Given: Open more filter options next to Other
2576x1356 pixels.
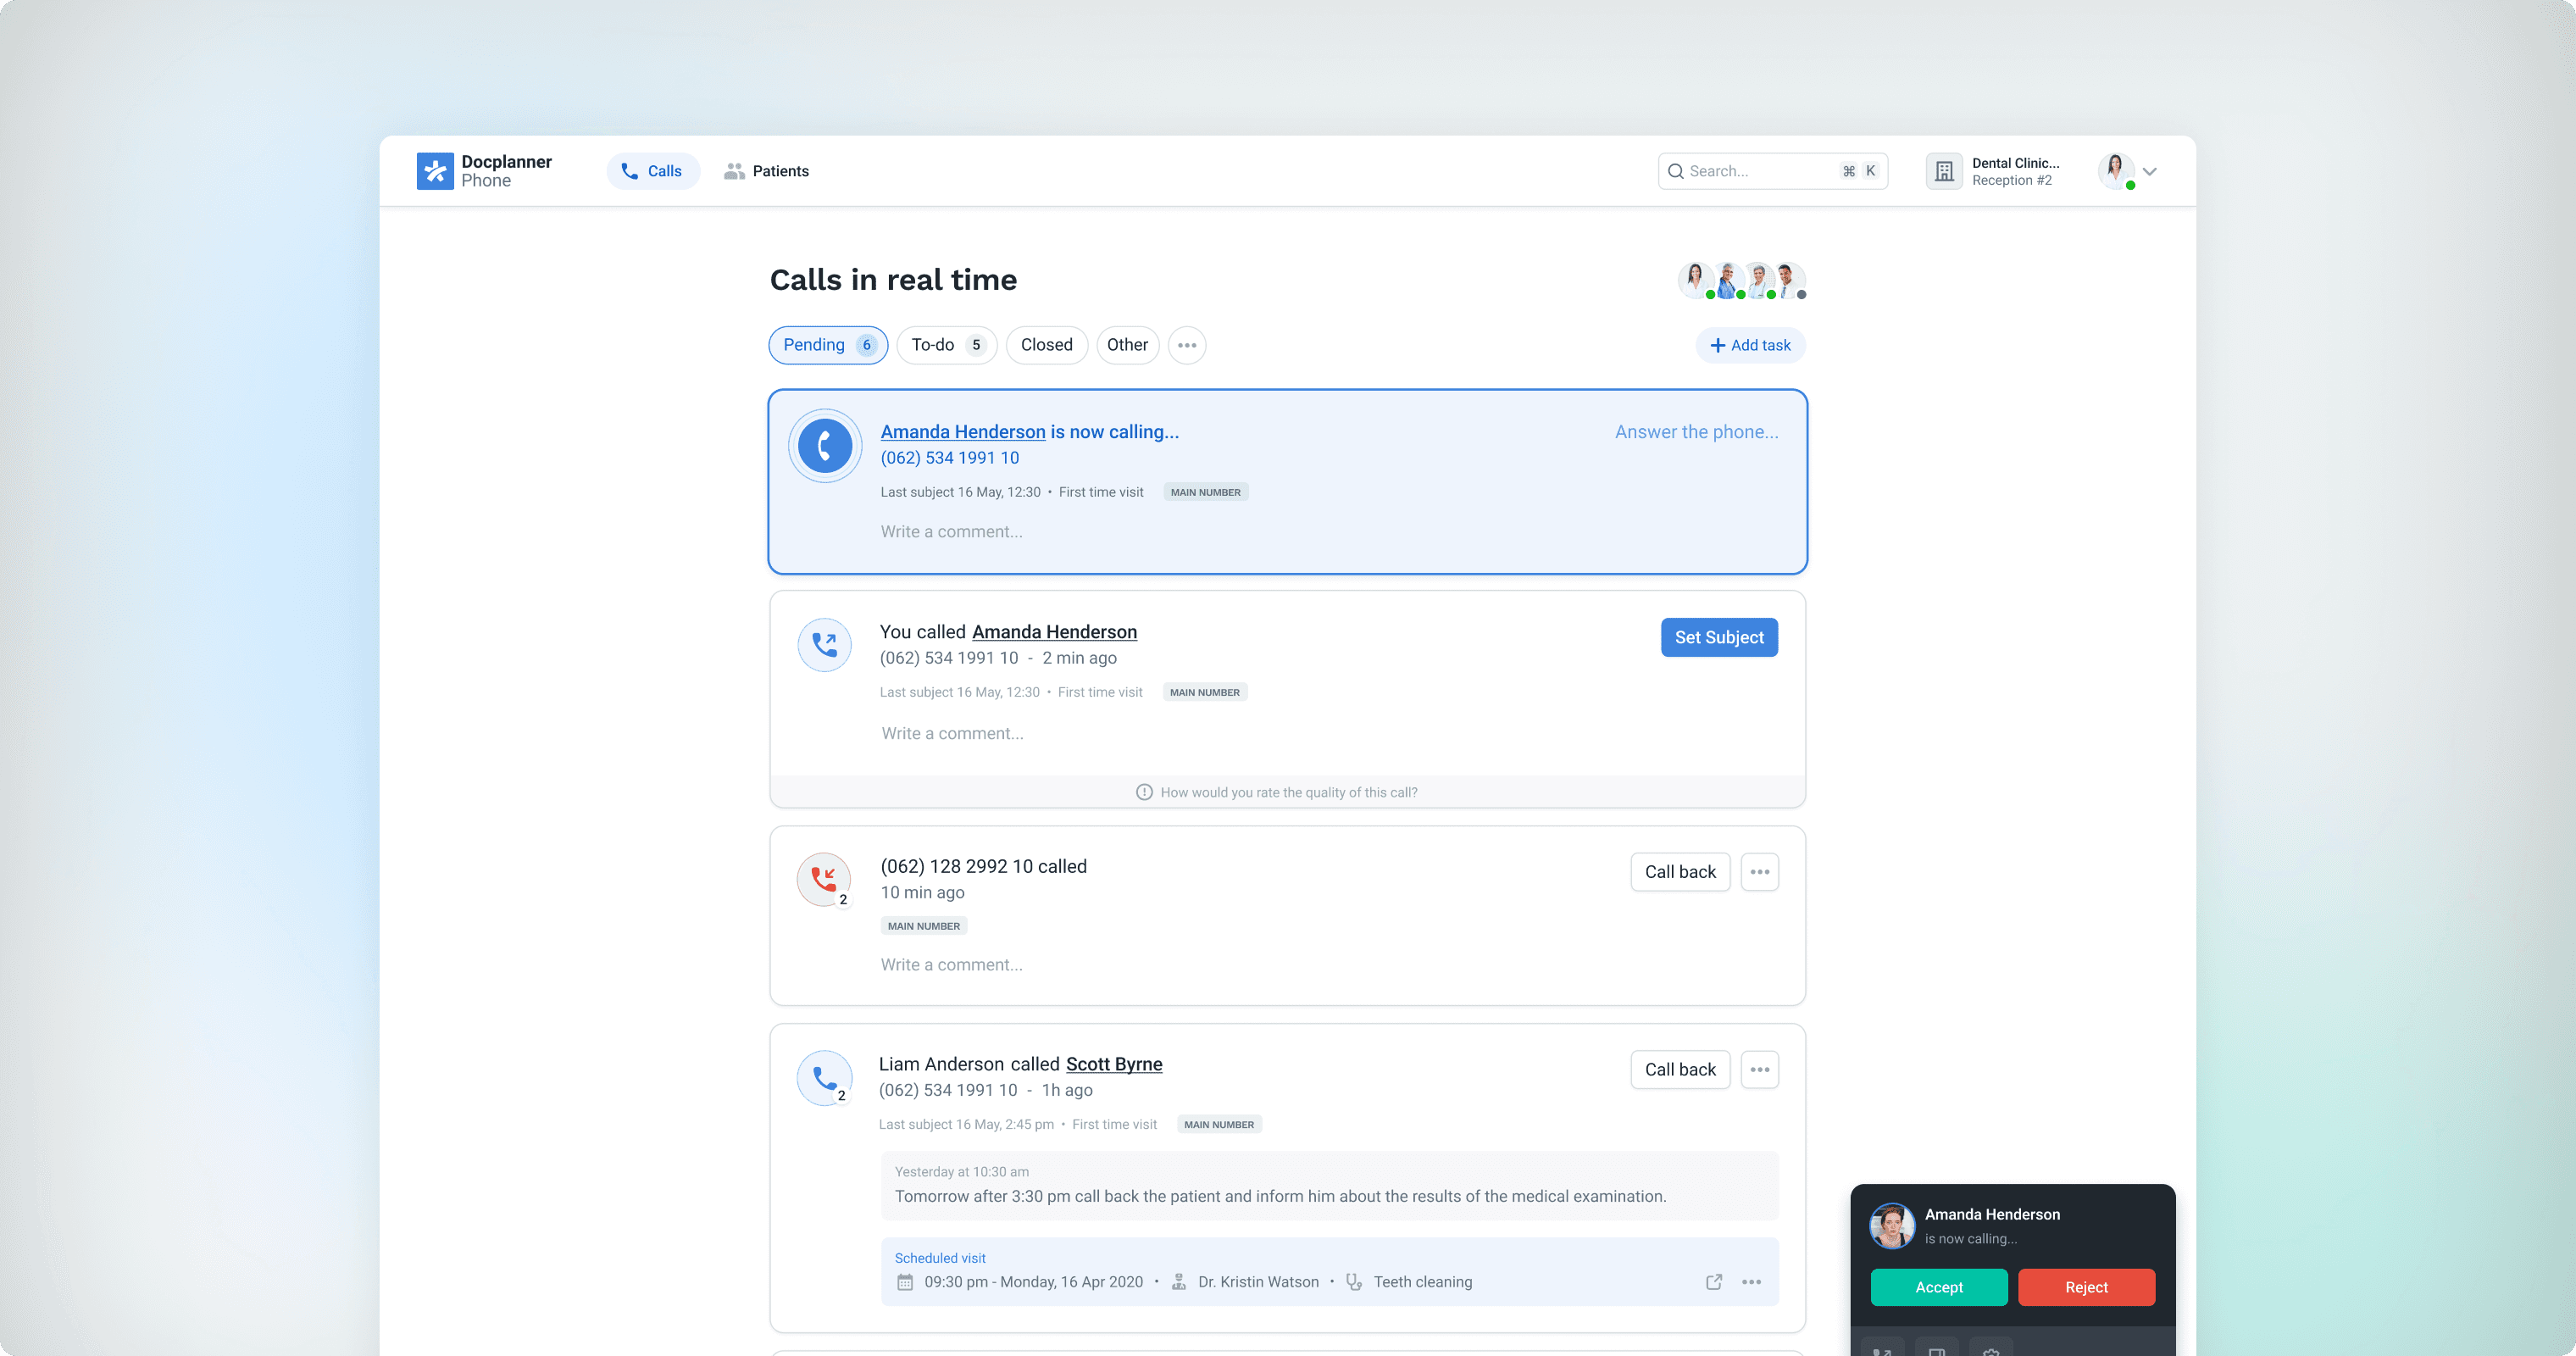Looking at the screenshot, I should click(x=1186, y=345).
